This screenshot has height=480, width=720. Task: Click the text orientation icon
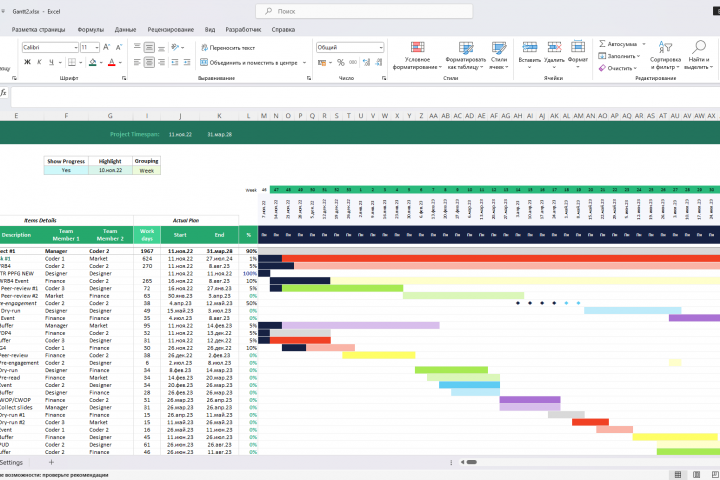[x=175, y=47]
